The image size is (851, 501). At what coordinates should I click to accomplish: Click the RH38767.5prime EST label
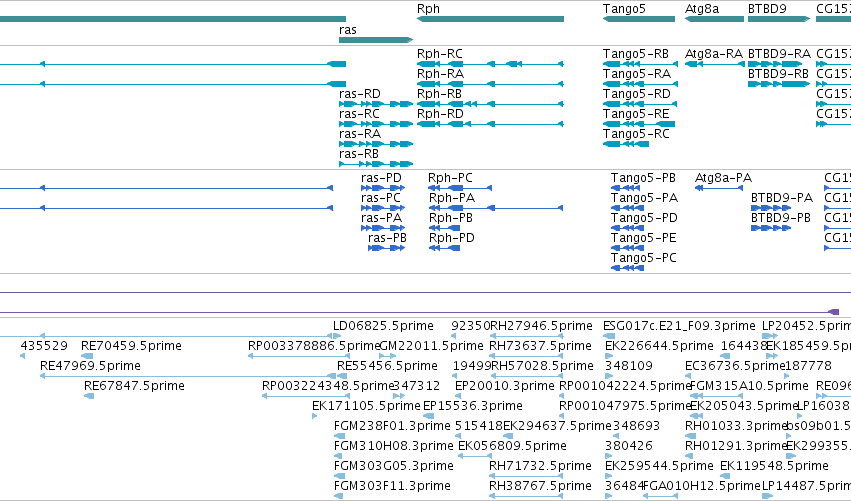541,486
